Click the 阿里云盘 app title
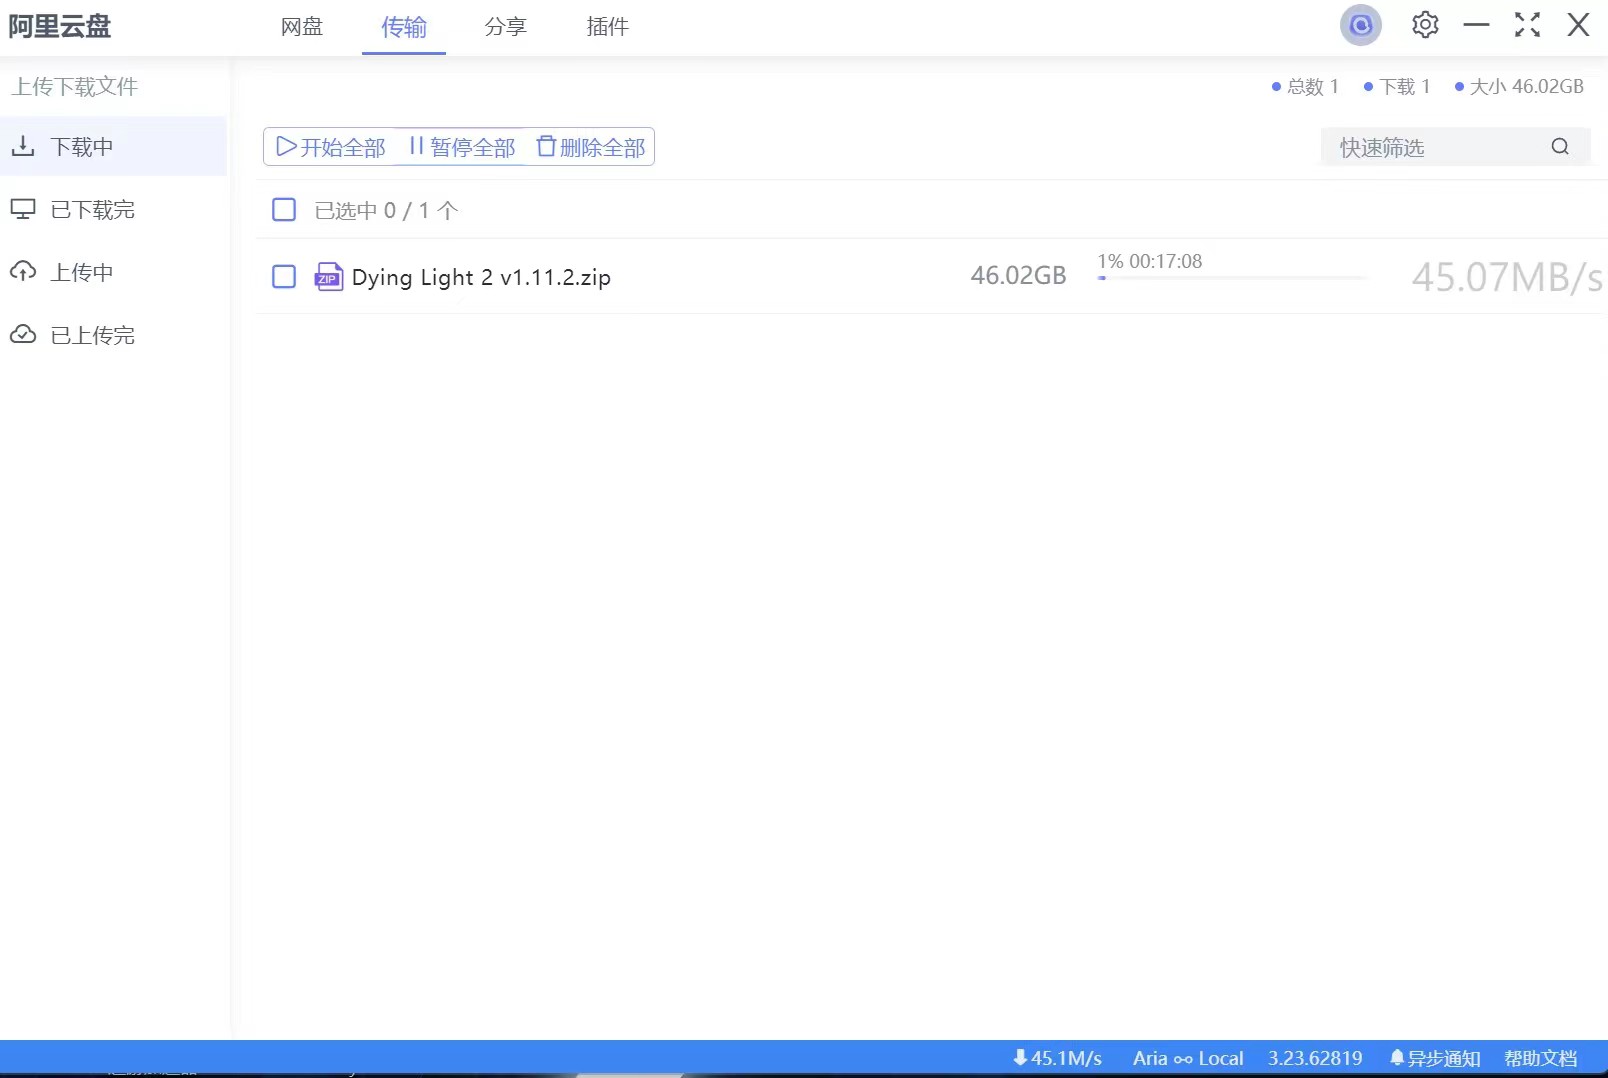Image resolution: width=1608 pixels, height=1078 pixels. pyautogui.click(x=60, y=26)
